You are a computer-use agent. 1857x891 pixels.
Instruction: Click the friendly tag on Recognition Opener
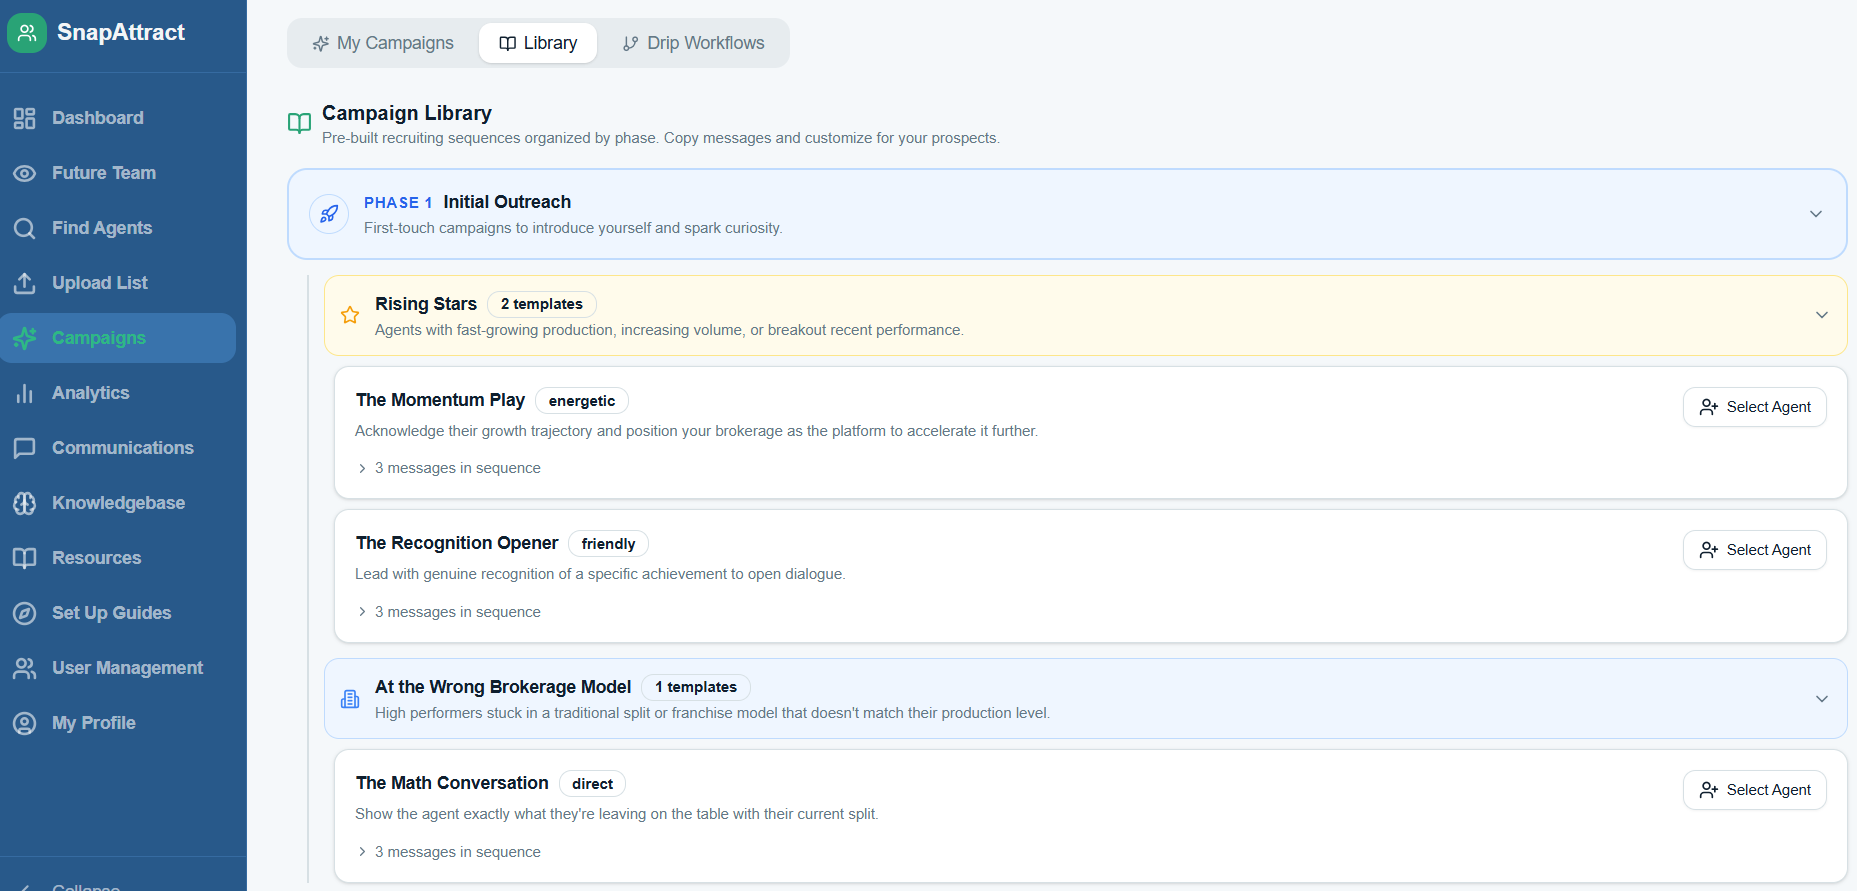[x=608, y=544]
